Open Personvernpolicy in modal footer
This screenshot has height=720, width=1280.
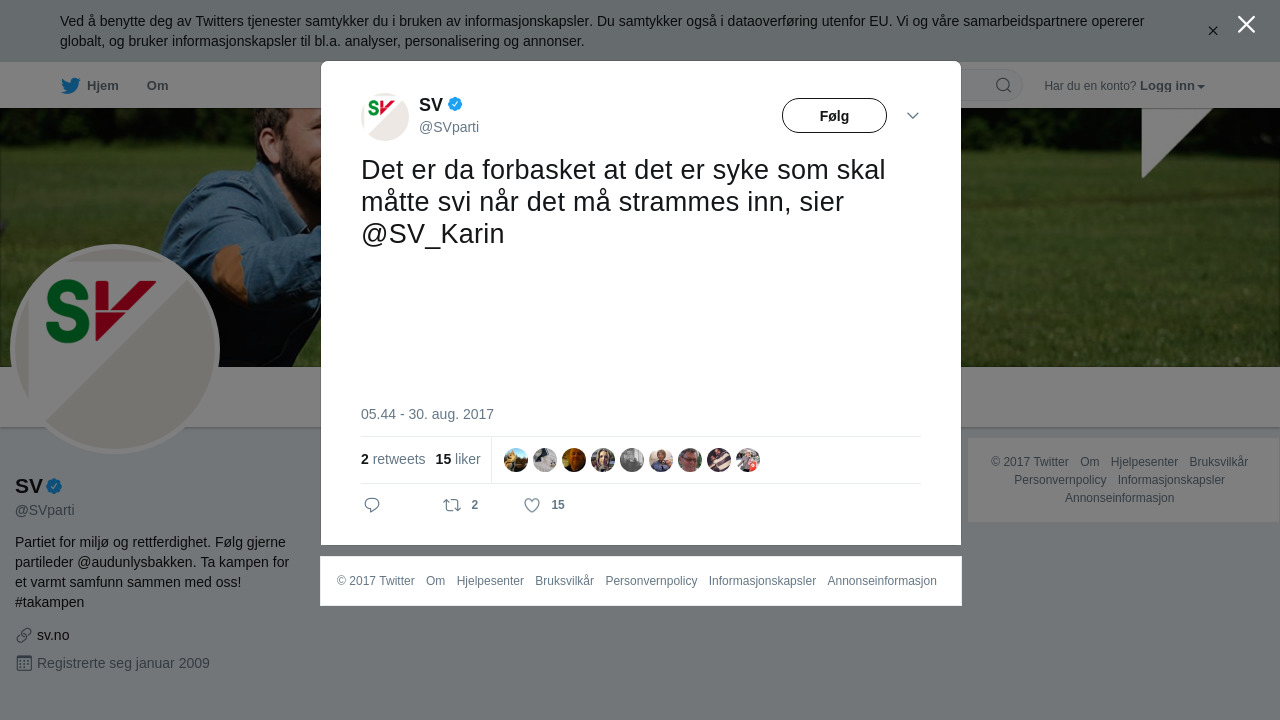point(651,581)
